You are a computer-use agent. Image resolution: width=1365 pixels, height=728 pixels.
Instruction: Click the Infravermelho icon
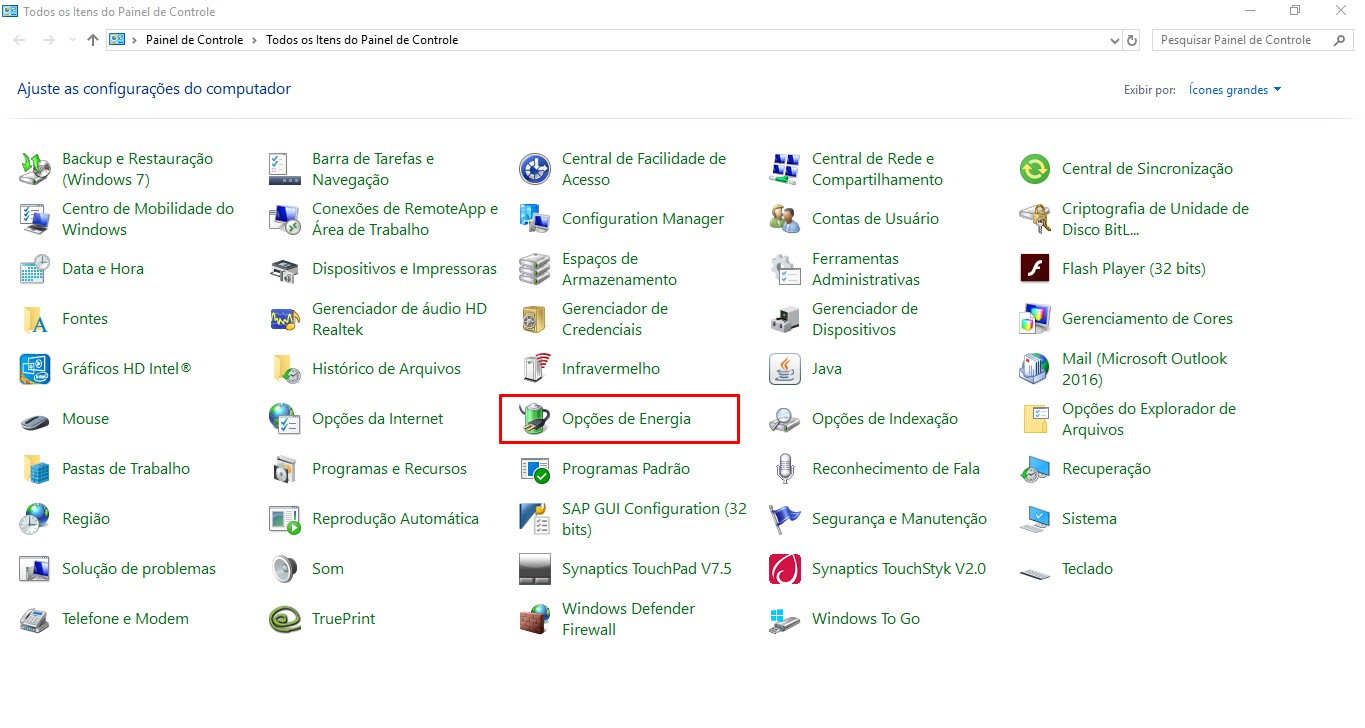[535, 369]
